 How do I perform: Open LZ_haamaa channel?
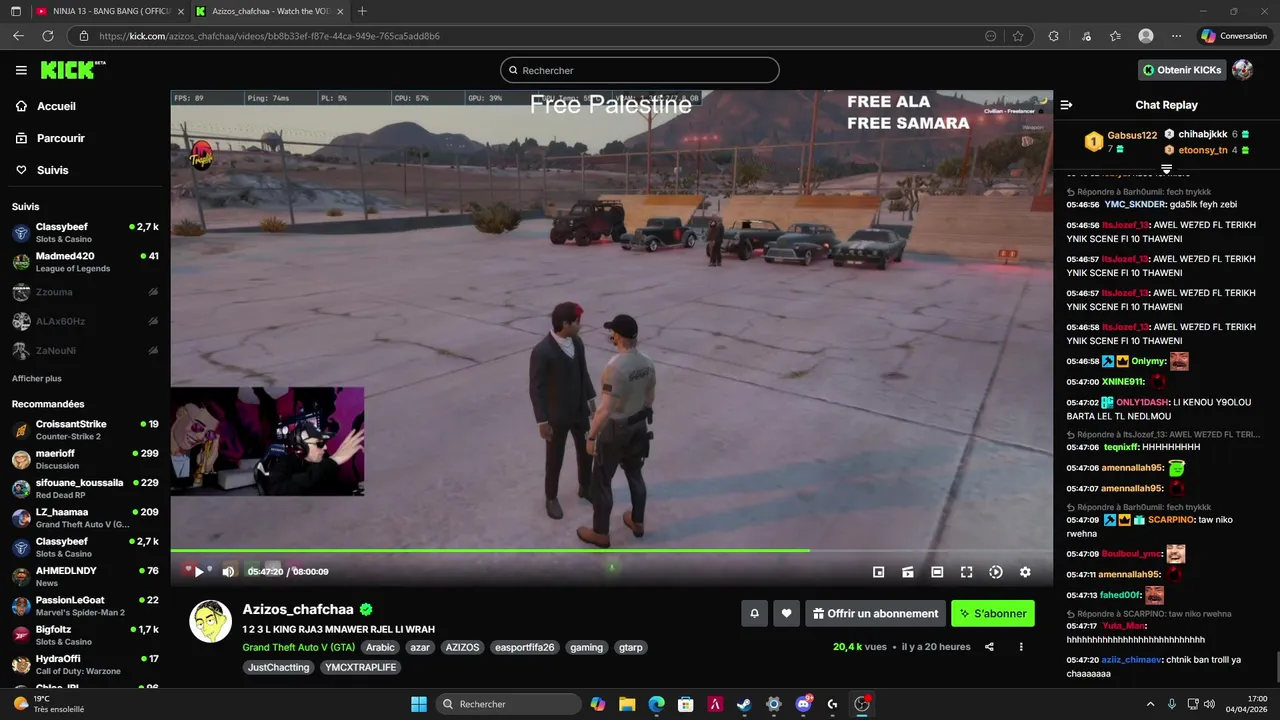85,518
